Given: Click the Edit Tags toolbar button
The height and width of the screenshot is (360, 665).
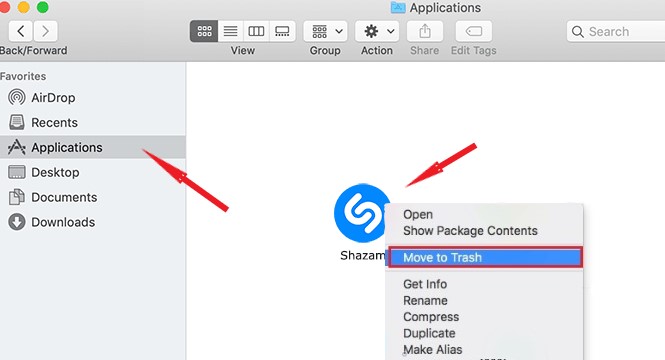Looking at the screenshot, I should pyautogui.click(x=474, y=31).
